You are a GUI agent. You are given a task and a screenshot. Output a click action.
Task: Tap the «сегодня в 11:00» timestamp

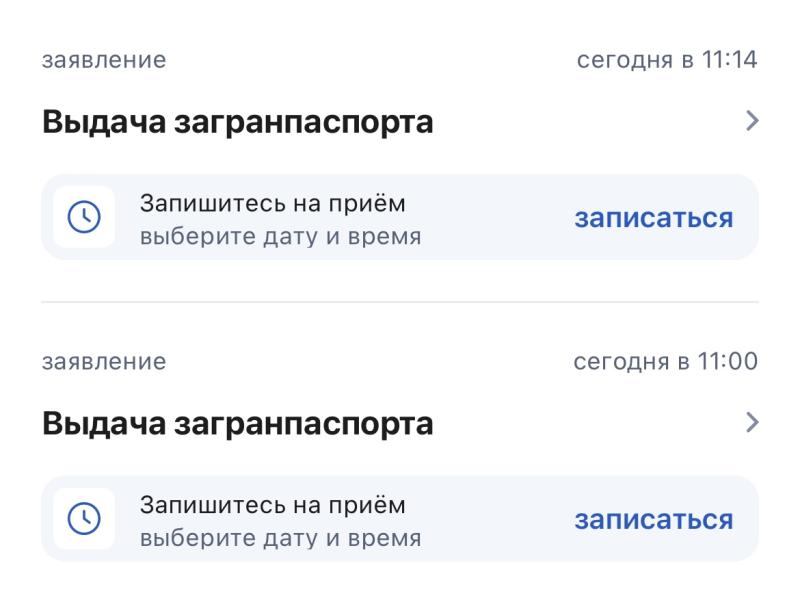665,361
